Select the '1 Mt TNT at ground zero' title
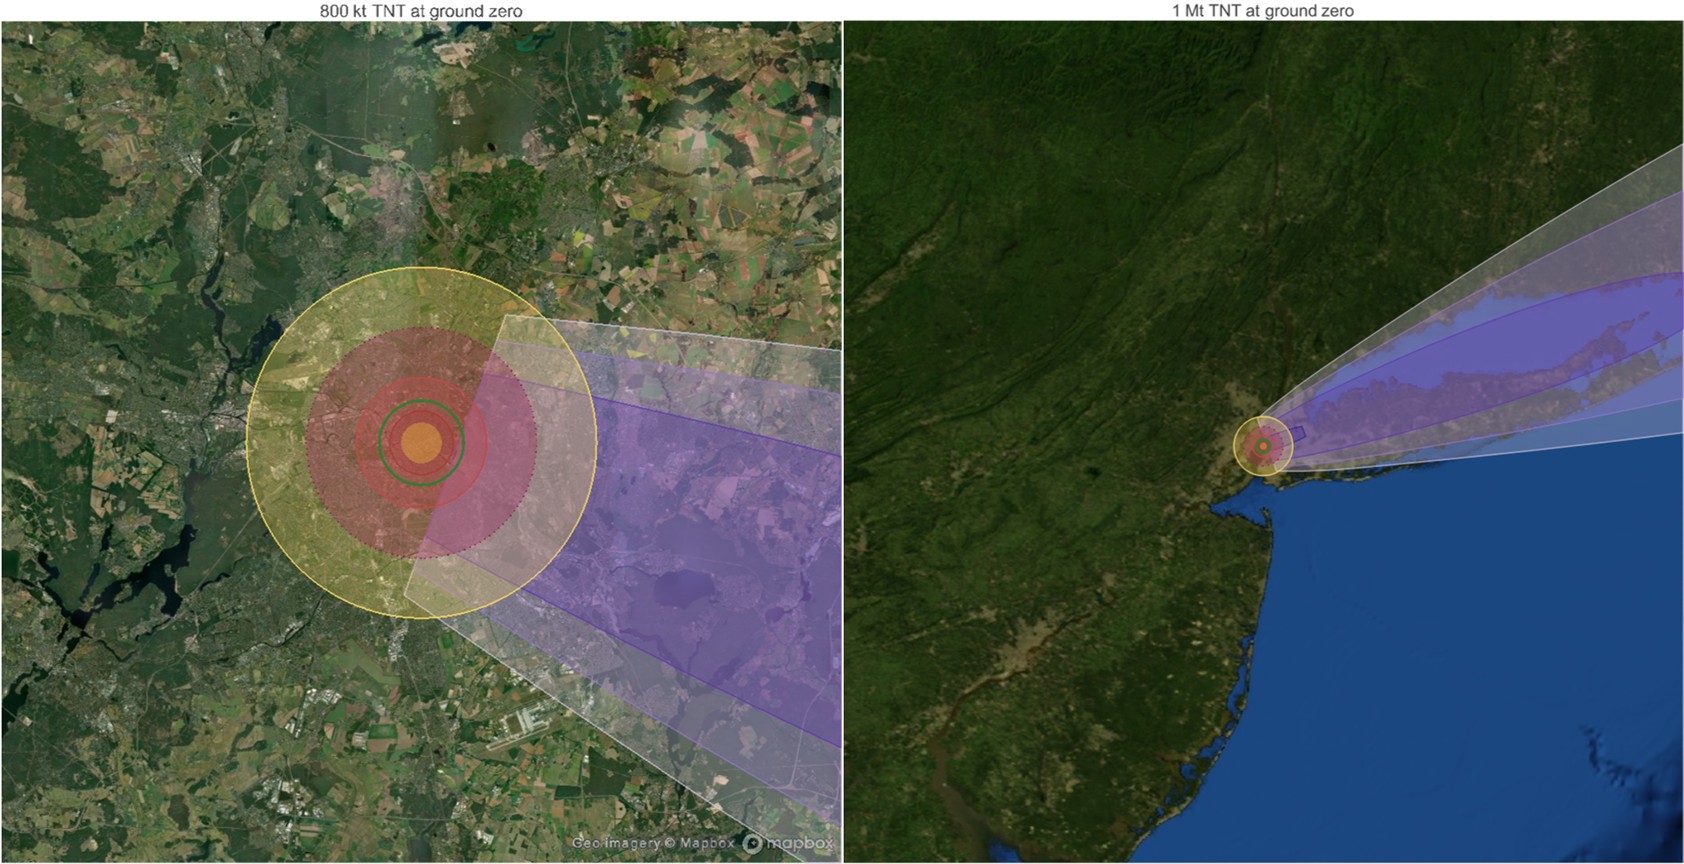The width and height of the screenshot is (1684, 864). [x=1263, y=11]
